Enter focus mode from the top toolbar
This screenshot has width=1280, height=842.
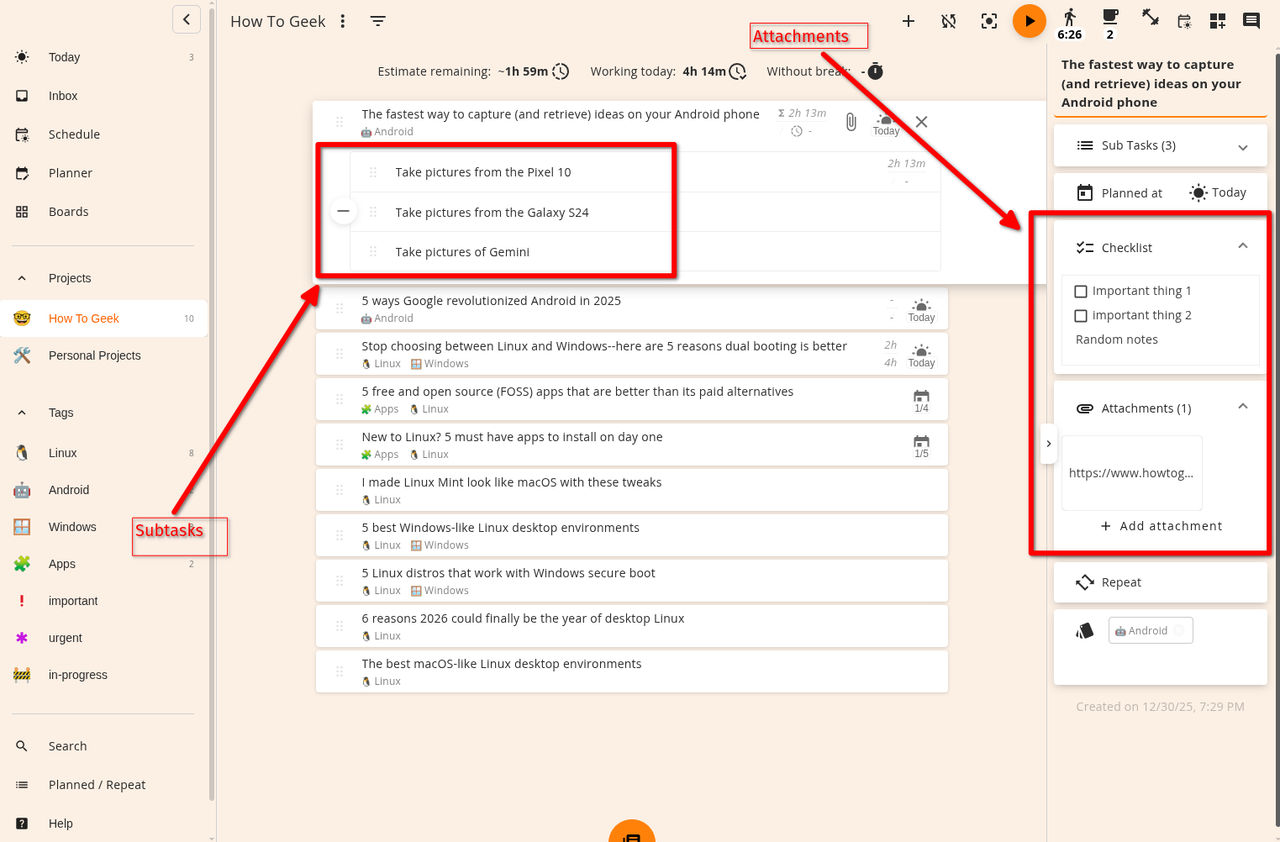click(x=989, y=21)
